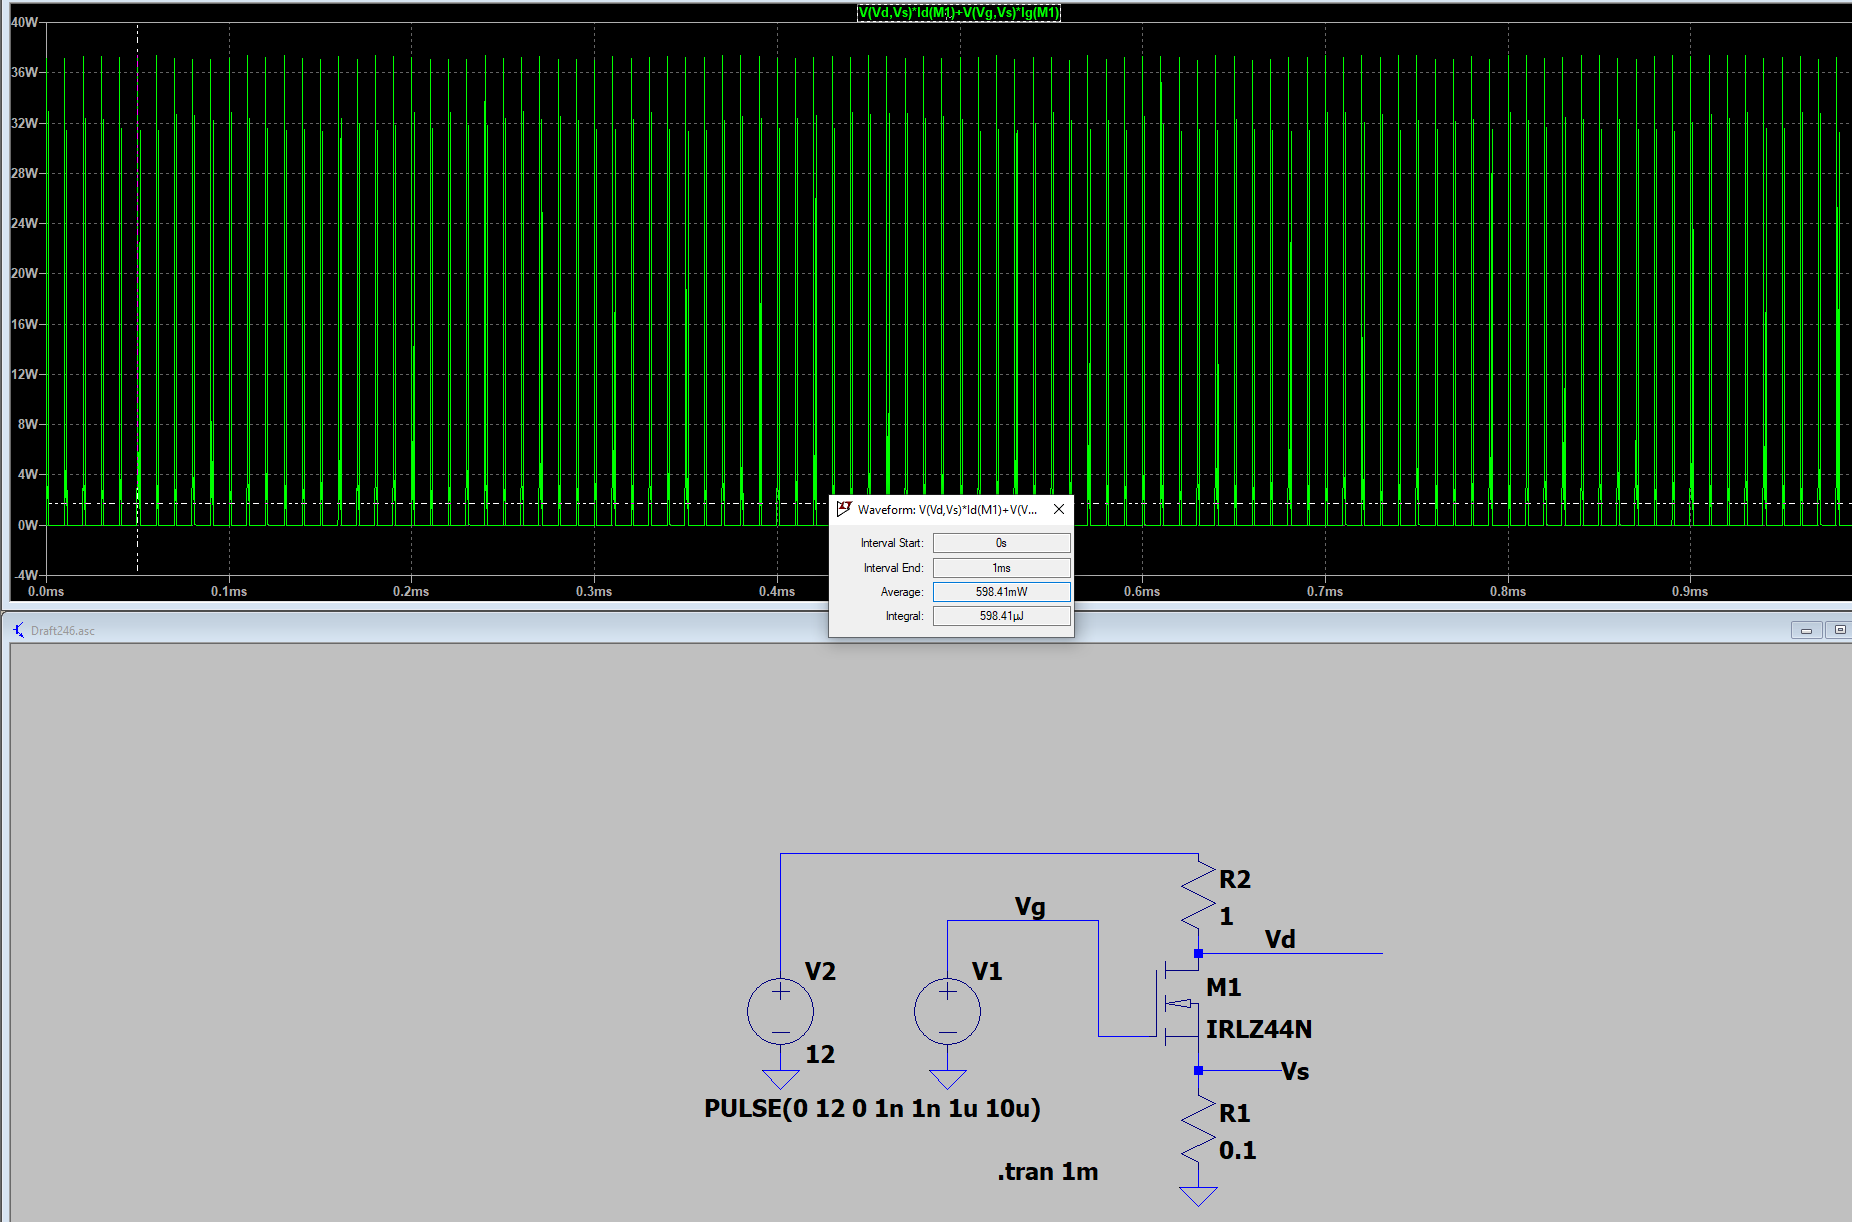The height and width of the screenshot is (1222, 1852).
Task: Click the Interval Start field showing 0s
Action: click(x=1001, y=543)
